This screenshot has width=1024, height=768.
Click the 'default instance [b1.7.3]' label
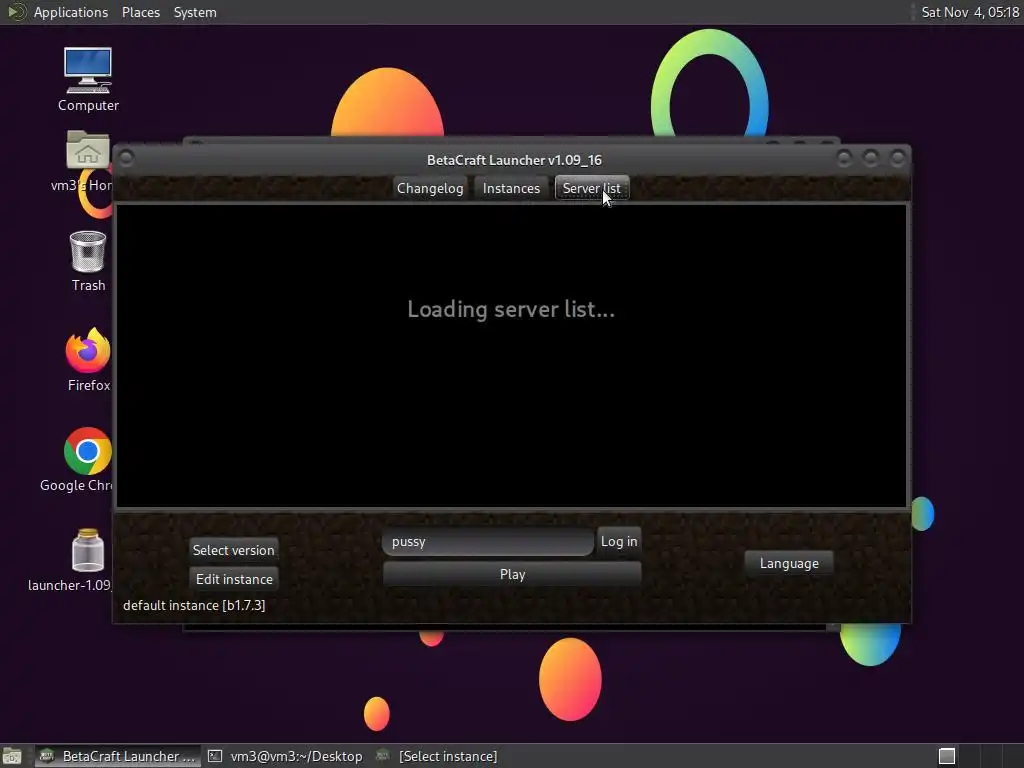194,605
